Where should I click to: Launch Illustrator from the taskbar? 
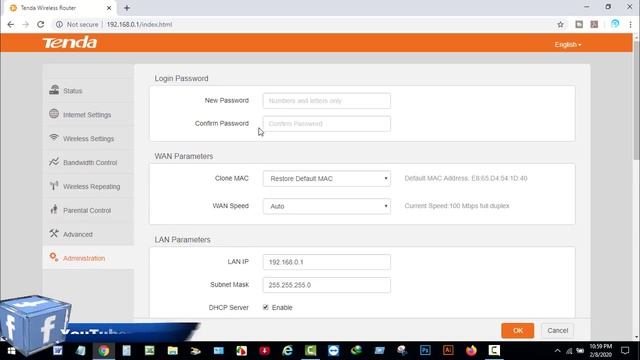(448, 351)
